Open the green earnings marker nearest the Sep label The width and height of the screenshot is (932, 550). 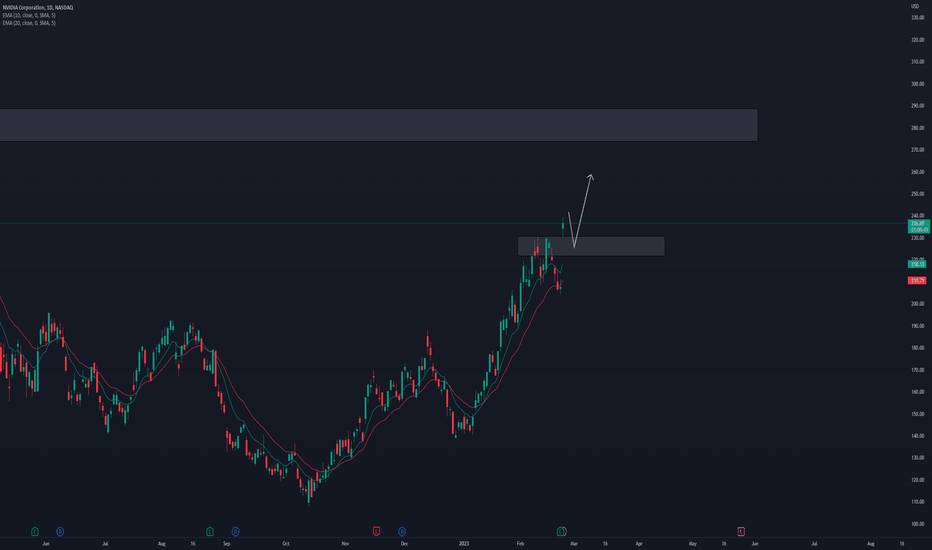[x=210, y=531]
